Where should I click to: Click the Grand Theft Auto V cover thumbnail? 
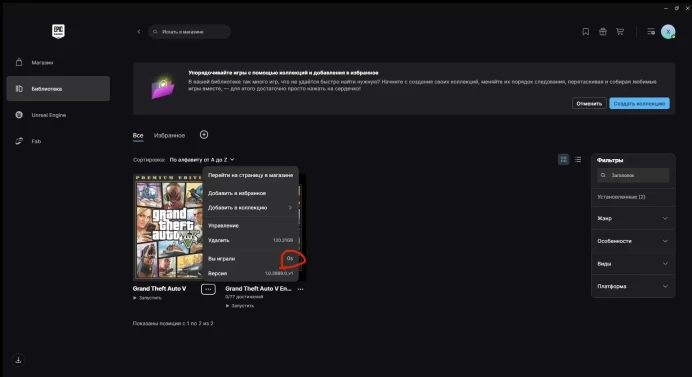click(x=168, y=227)
